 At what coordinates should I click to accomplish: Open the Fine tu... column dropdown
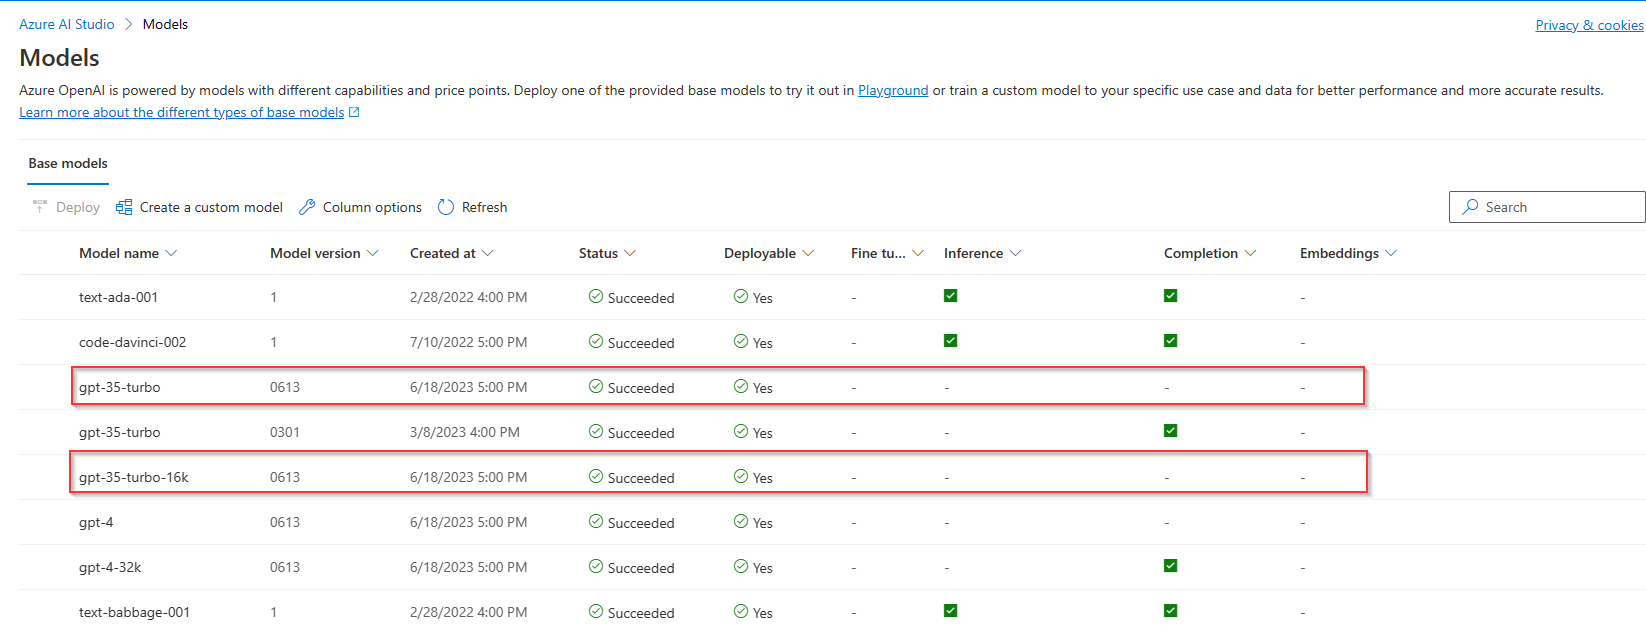click(x=918, y=253)
